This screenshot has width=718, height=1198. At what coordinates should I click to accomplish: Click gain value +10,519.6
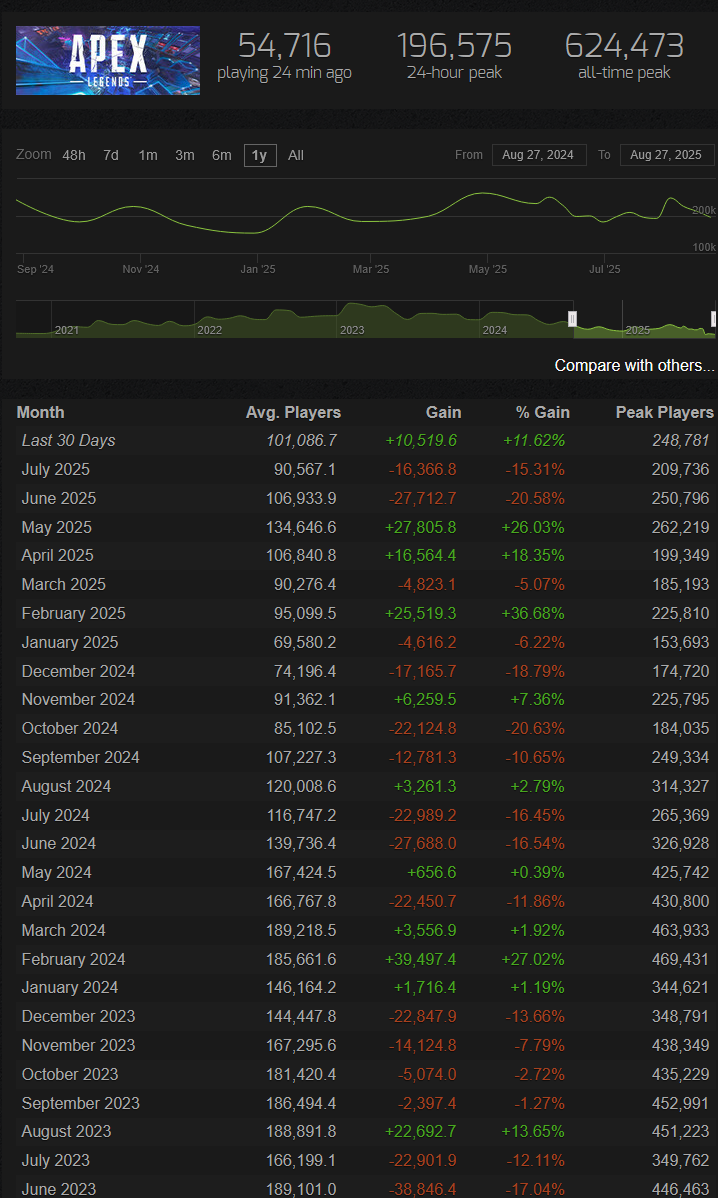(x=422, y=441)
